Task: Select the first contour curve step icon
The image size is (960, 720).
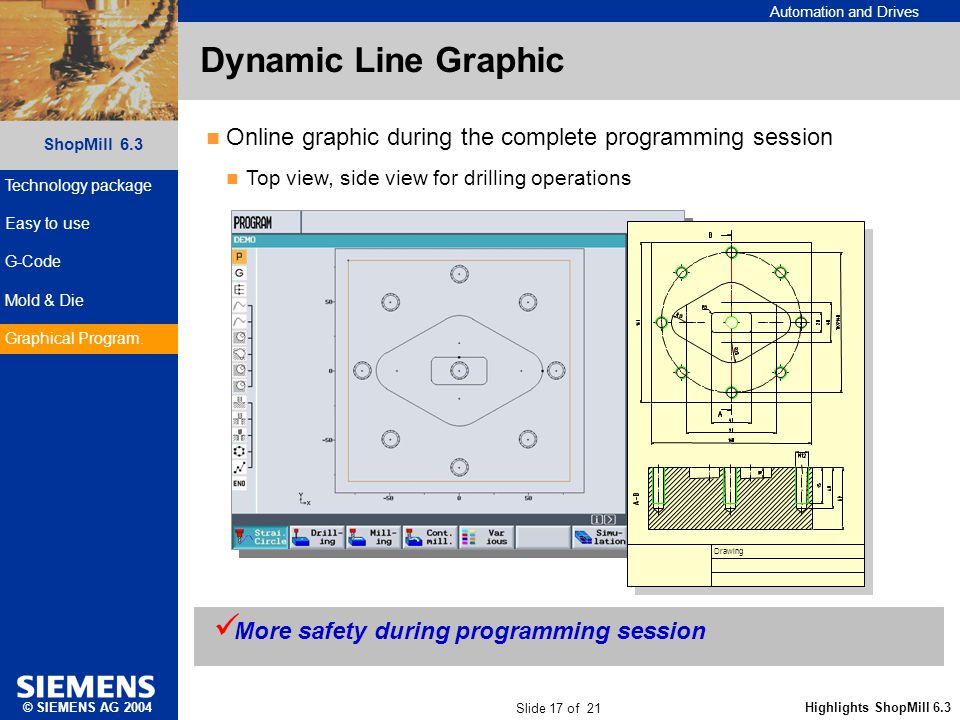Action: point(239,306)
